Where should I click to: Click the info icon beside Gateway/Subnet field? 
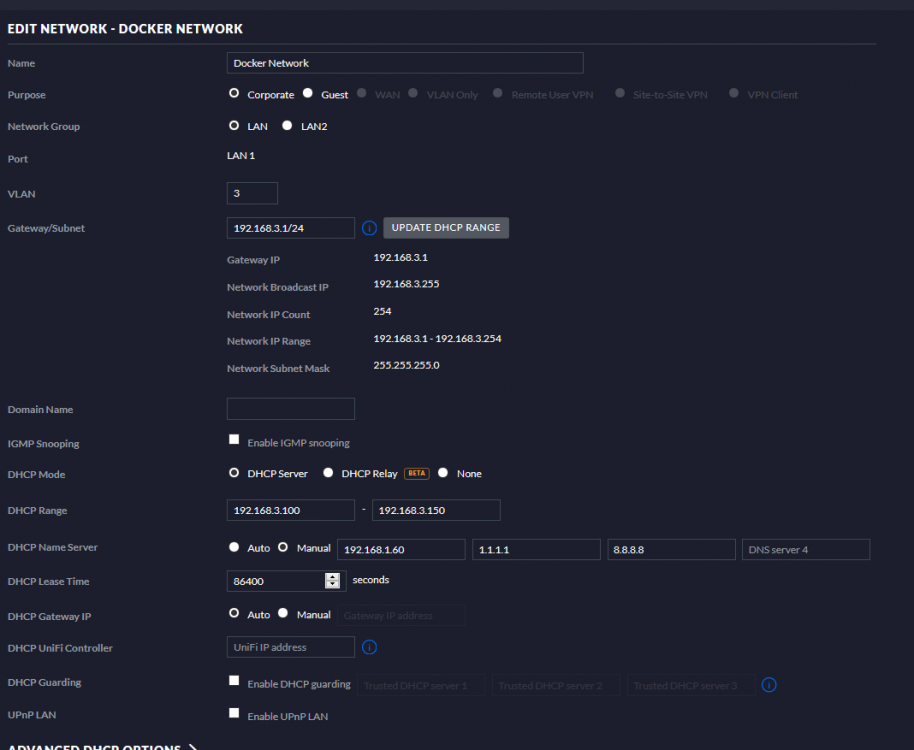(369, 228)
